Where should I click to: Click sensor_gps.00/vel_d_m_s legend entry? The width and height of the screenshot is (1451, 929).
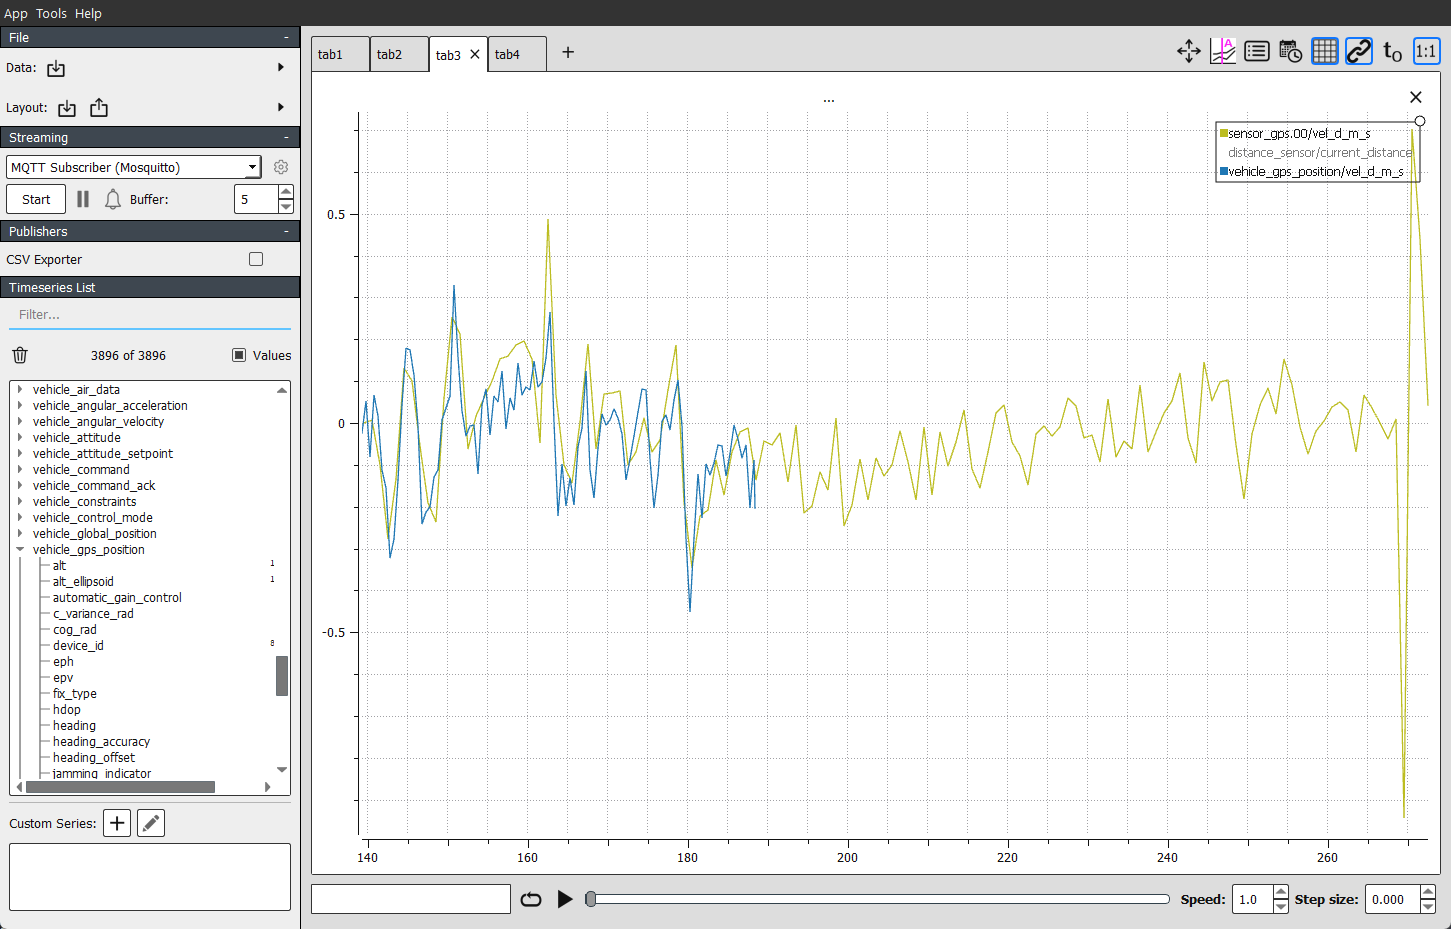click(1298, 133)
